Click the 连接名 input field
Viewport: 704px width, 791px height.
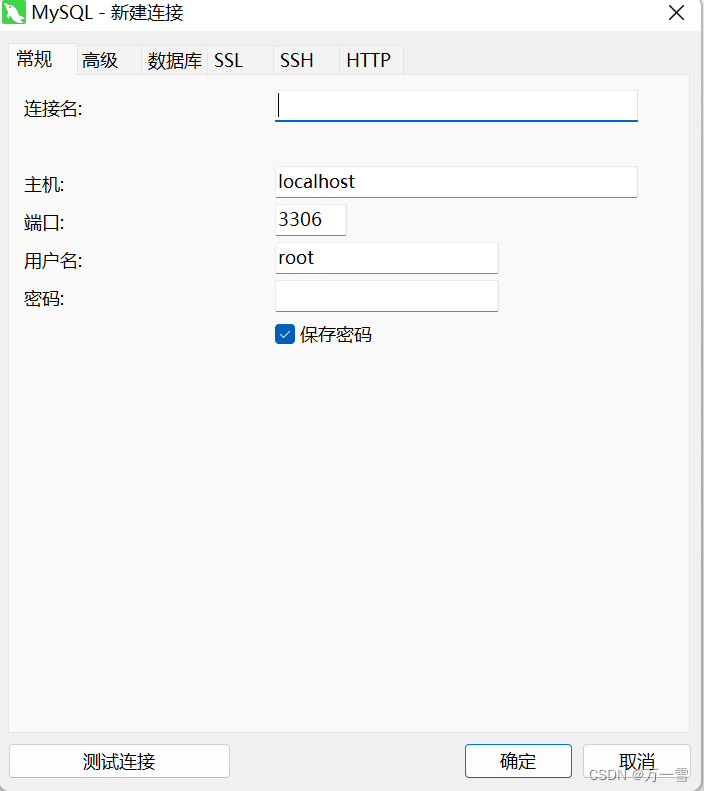click(456, 106)
